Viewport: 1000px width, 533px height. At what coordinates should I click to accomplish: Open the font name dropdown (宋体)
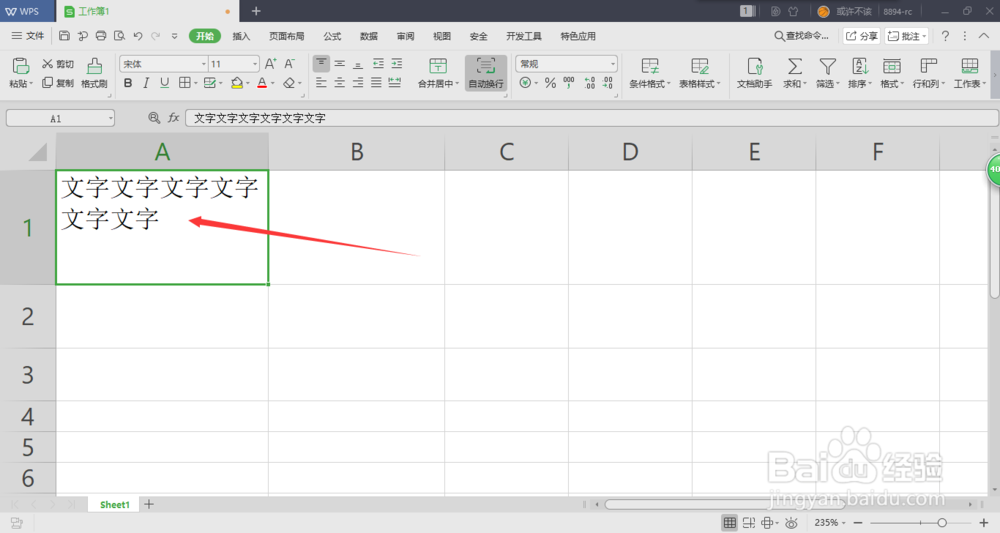203,64
